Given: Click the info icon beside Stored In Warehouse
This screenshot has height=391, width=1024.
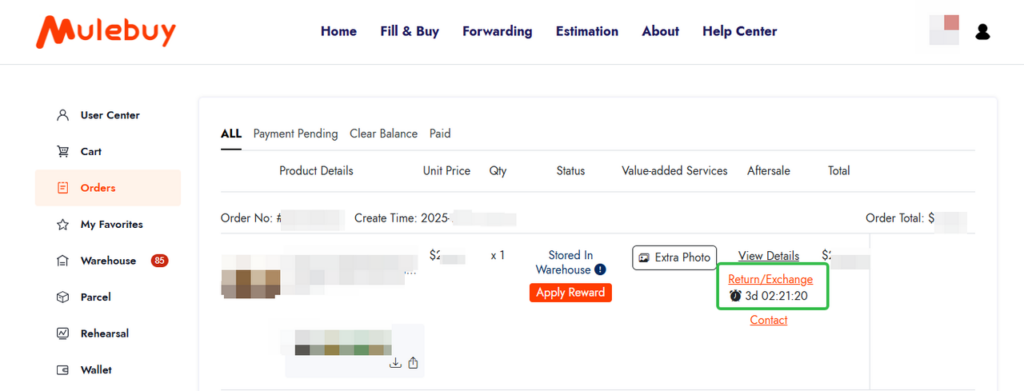Looking at the screenshot, I should click(x=600, y=270).
